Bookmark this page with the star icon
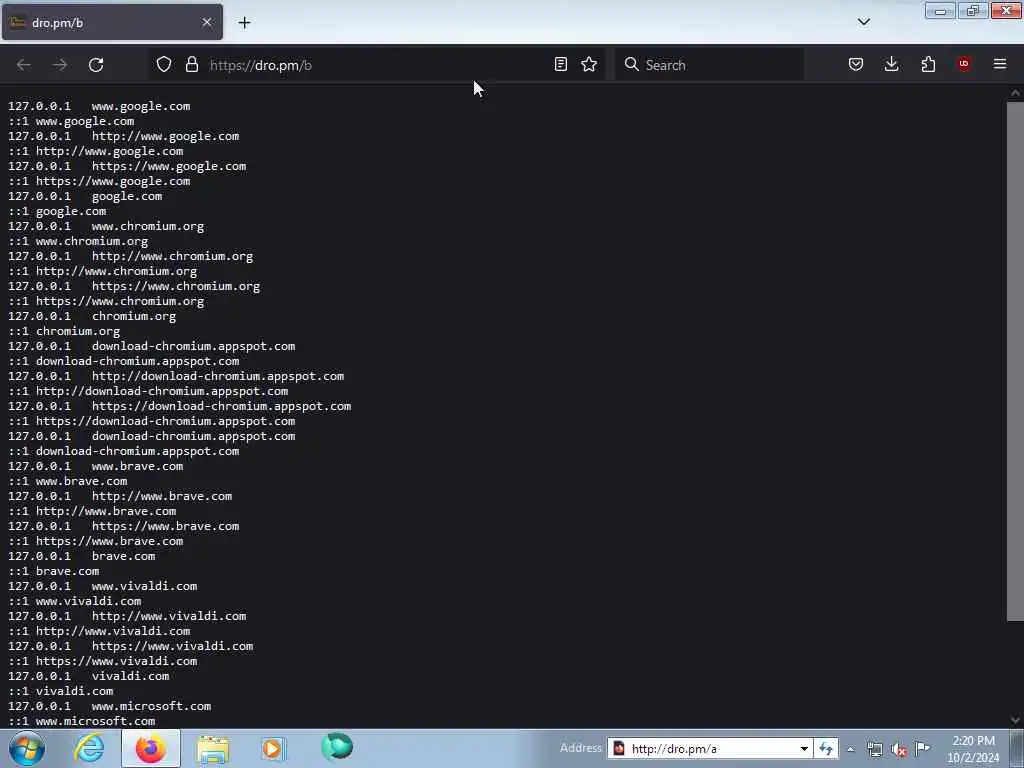Image resolution: width=1024 pixels, height=768 pixels. click(x=589, y=64)
